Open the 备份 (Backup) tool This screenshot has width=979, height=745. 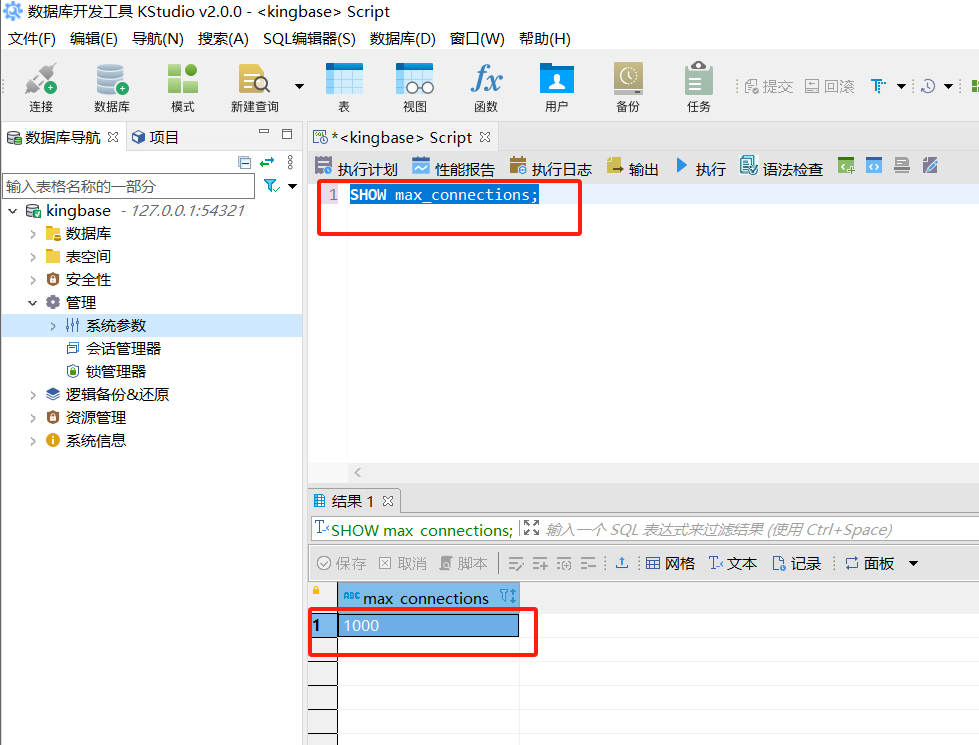pyautogui.click(x=627, y=85)
